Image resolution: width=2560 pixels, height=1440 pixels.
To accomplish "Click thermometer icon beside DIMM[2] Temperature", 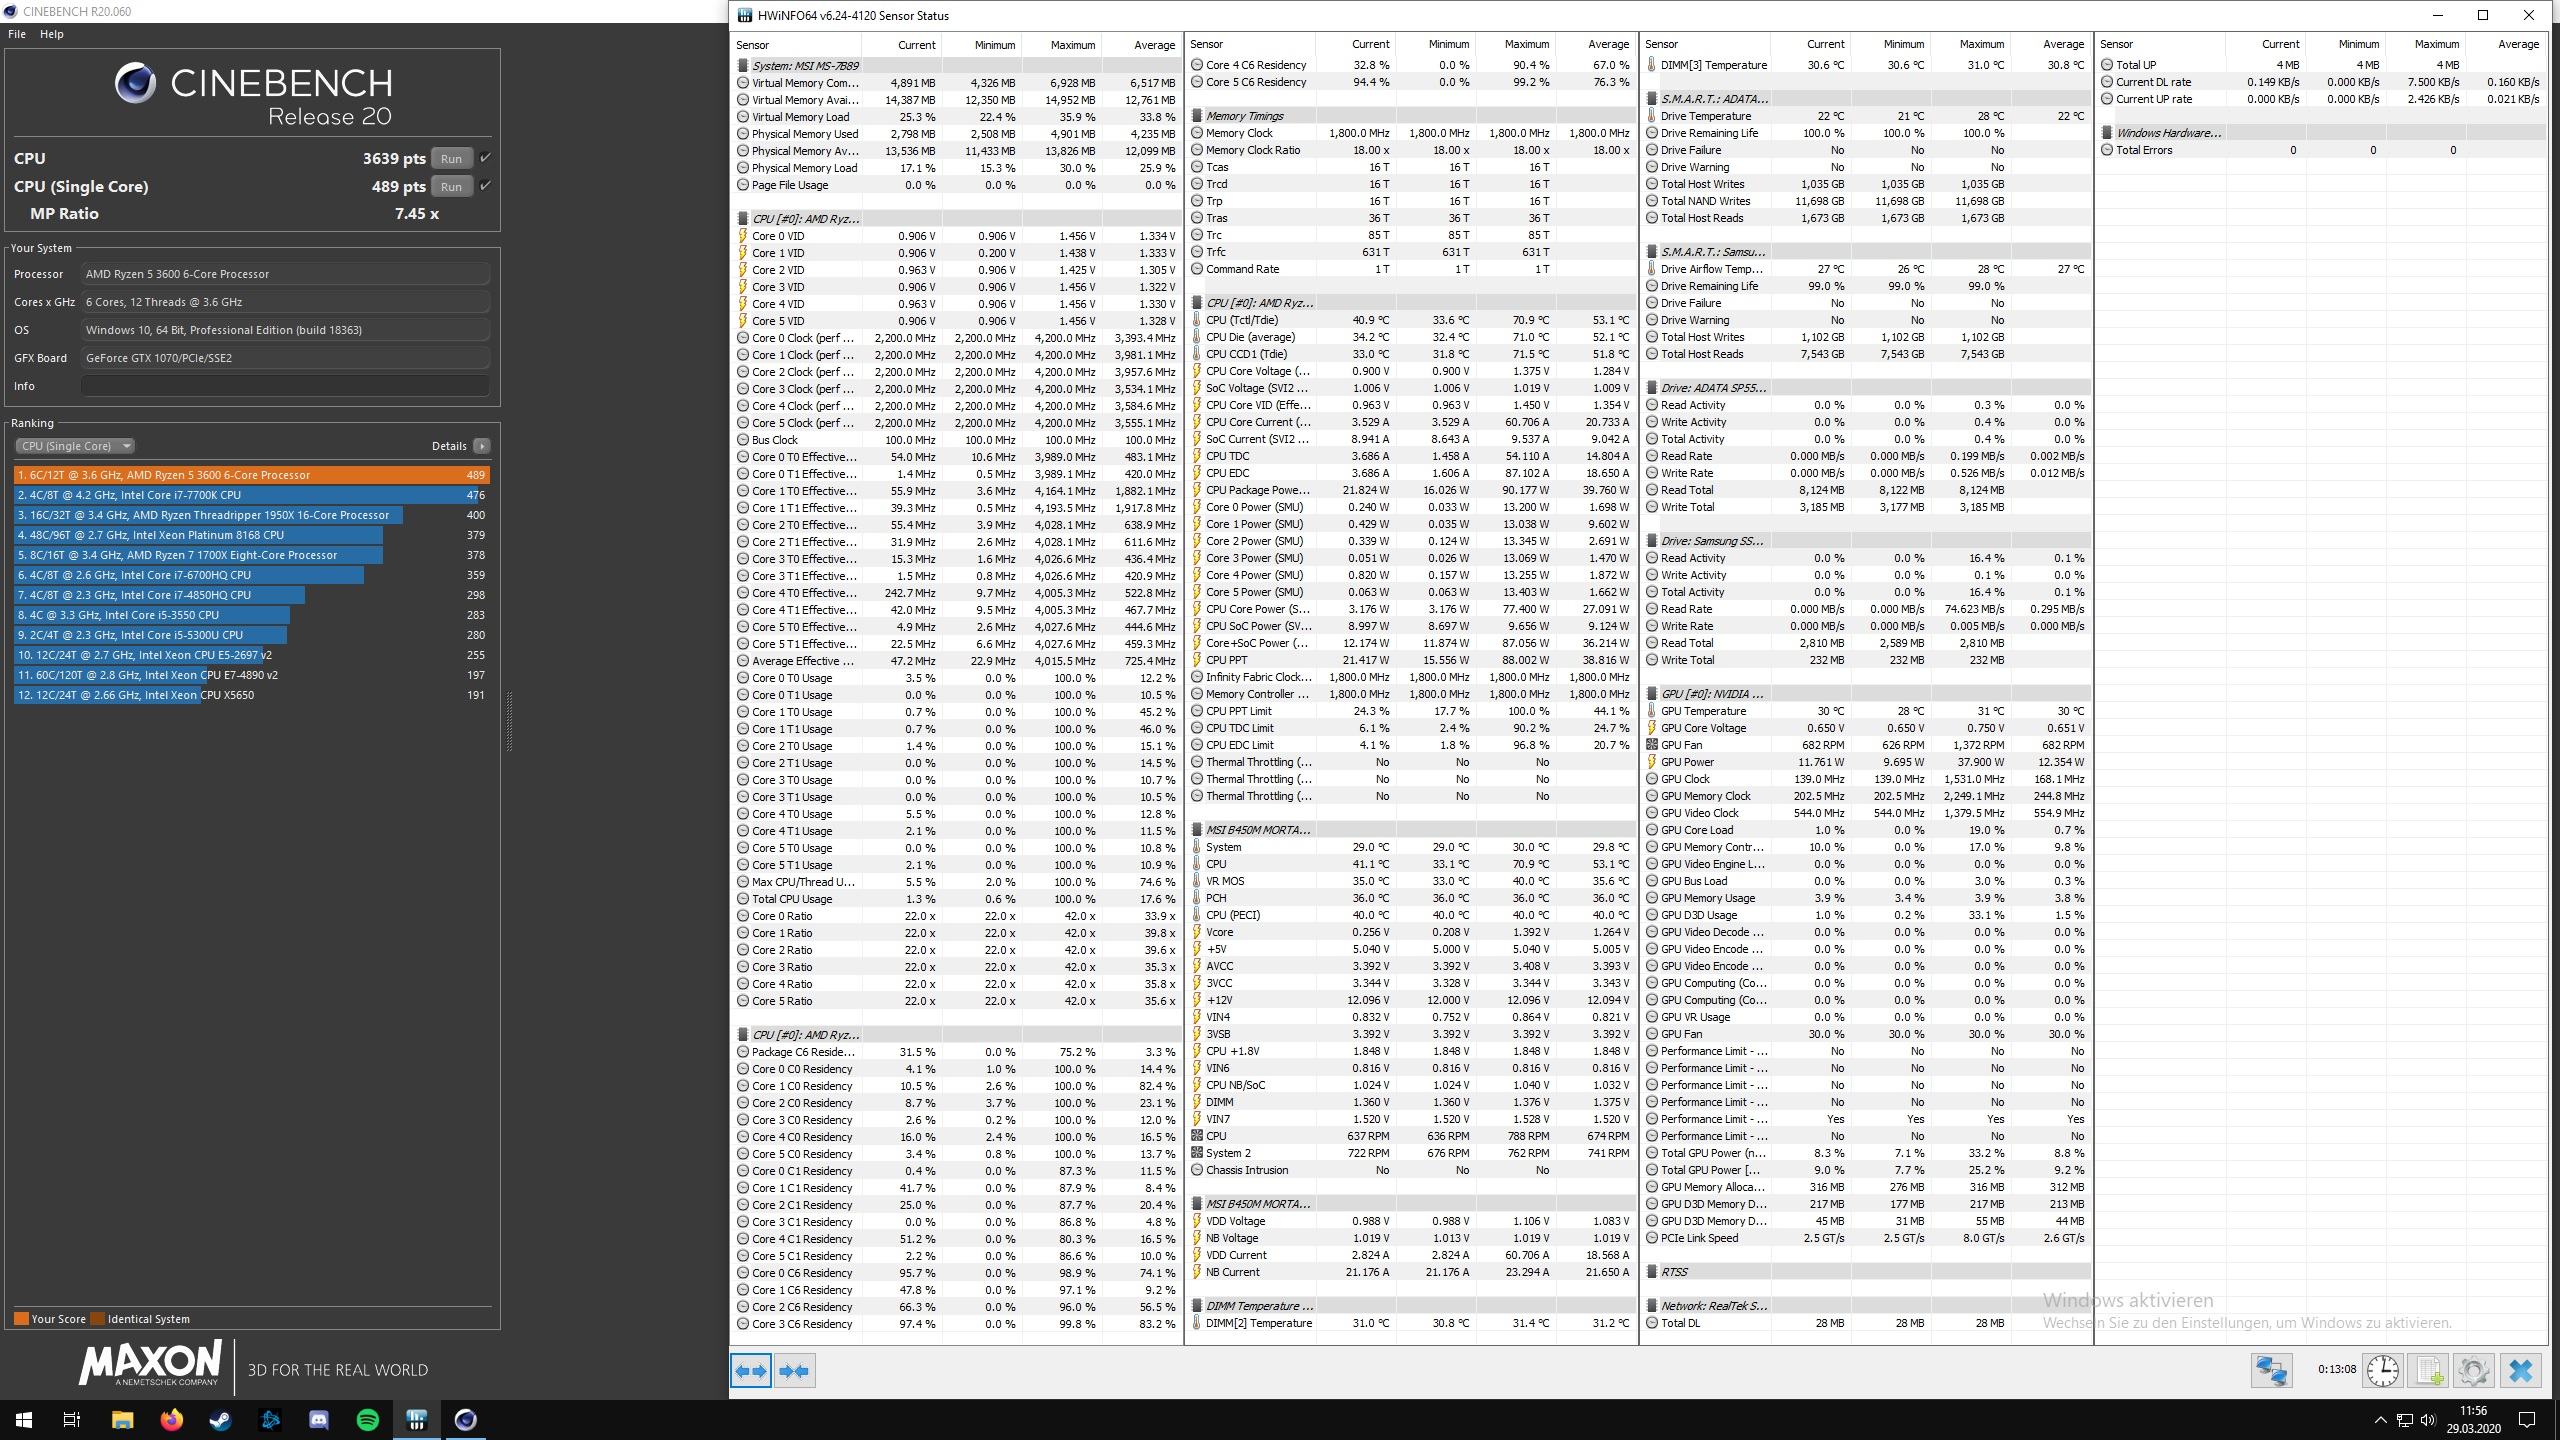I will pos(1197,1323).
